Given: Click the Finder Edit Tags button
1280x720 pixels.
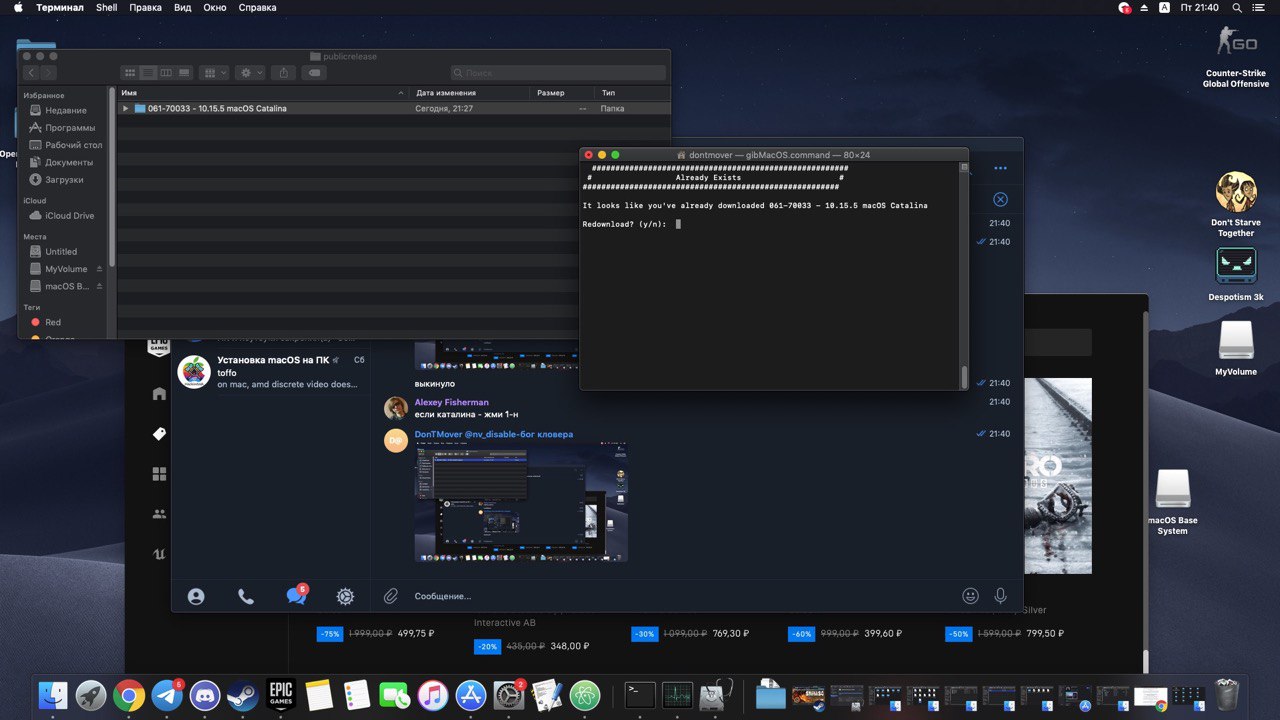Looking at the screenshot, I should point(314,73).
